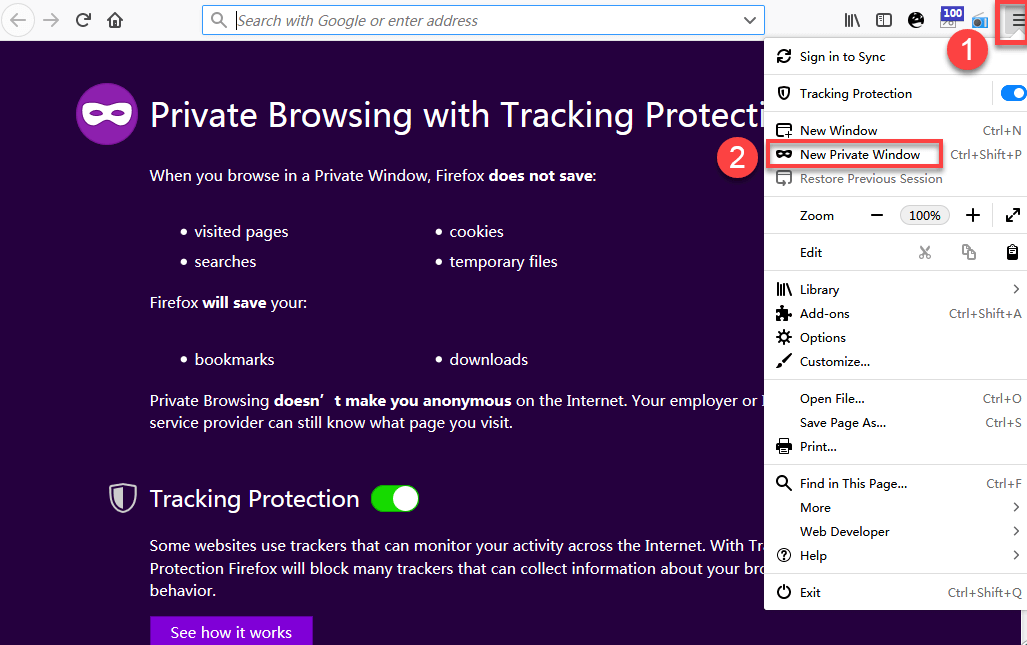
Task: Click the camera screenshot toolbar icon
Action: (979, 21)
